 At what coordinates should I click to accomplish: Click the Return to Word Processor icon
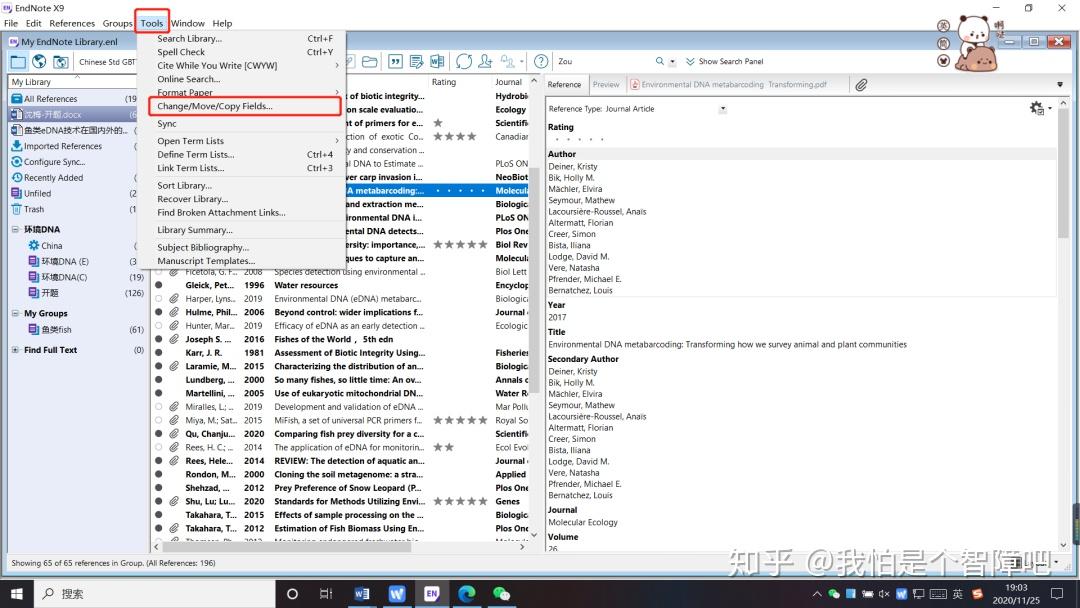(x=437, y=62)
